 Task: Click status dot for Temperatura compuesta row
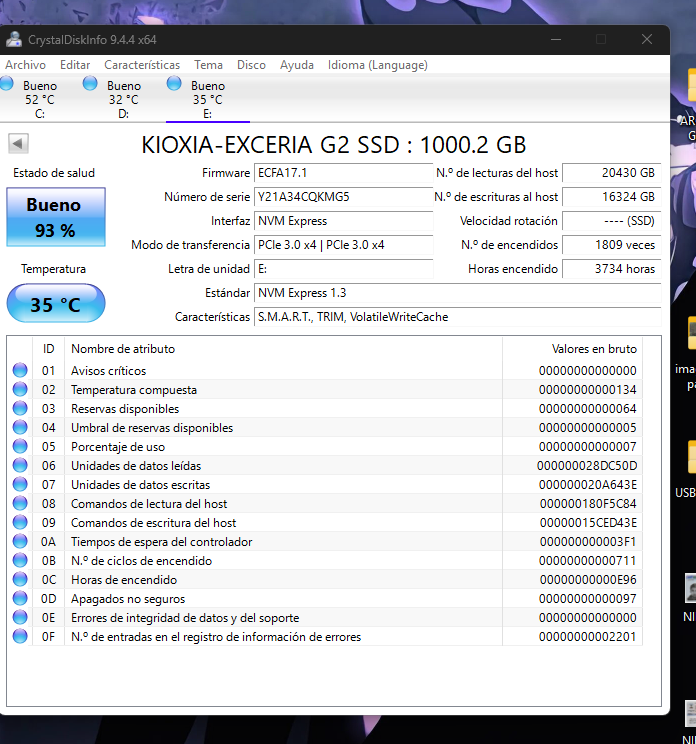pos(20,389)
